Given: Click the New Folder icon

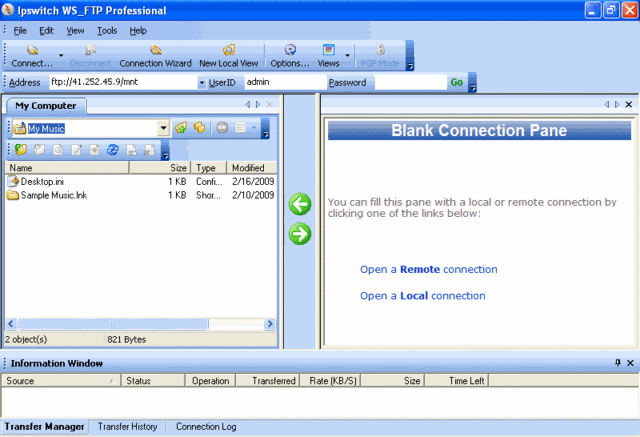Looking at the screenshot, I should pos(20,150).
